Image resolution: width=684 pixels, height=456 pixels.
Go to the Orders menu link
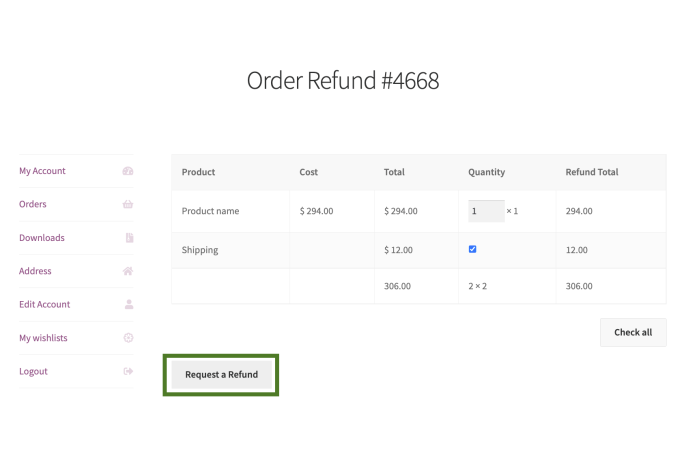pyautogui.click(x=33, y=204)
